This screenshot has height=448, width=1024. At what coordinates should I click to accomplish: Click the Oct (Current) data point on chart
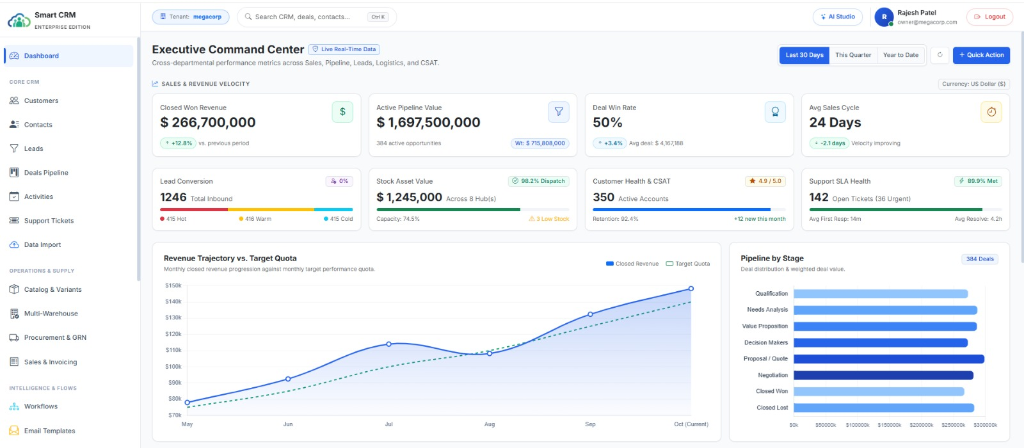pos(691,288)
